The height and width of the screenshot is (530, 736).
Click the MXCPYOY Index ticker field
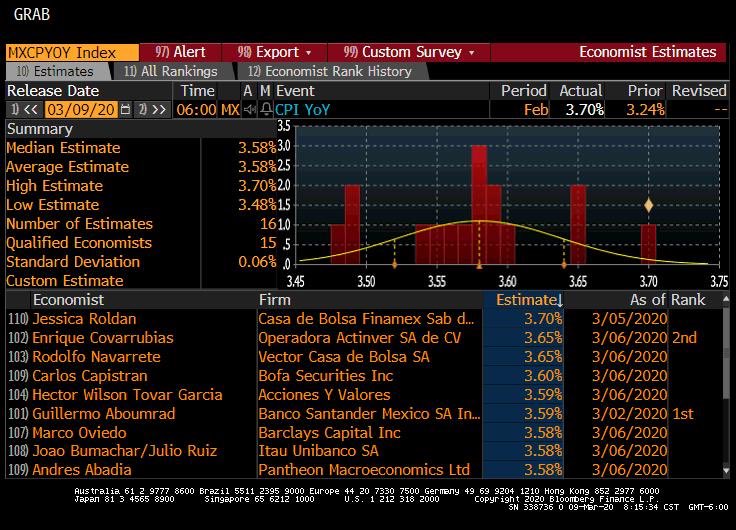point(72,52)
